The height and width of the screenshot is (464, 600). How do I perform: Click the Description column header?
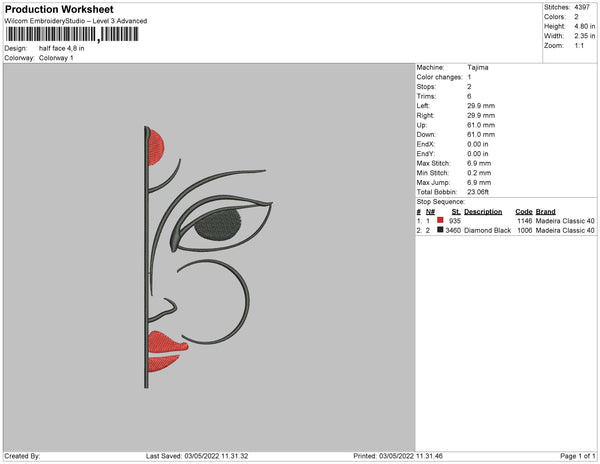coord(483,212)
